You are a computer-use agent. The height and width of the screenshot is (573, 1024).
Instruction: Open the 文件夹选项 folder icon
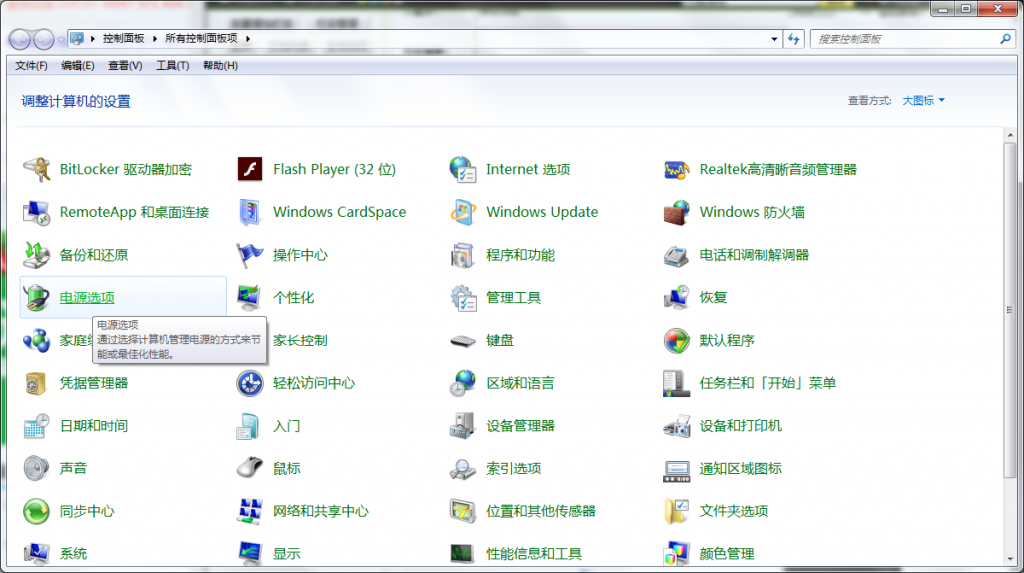(x=676, y=512)
